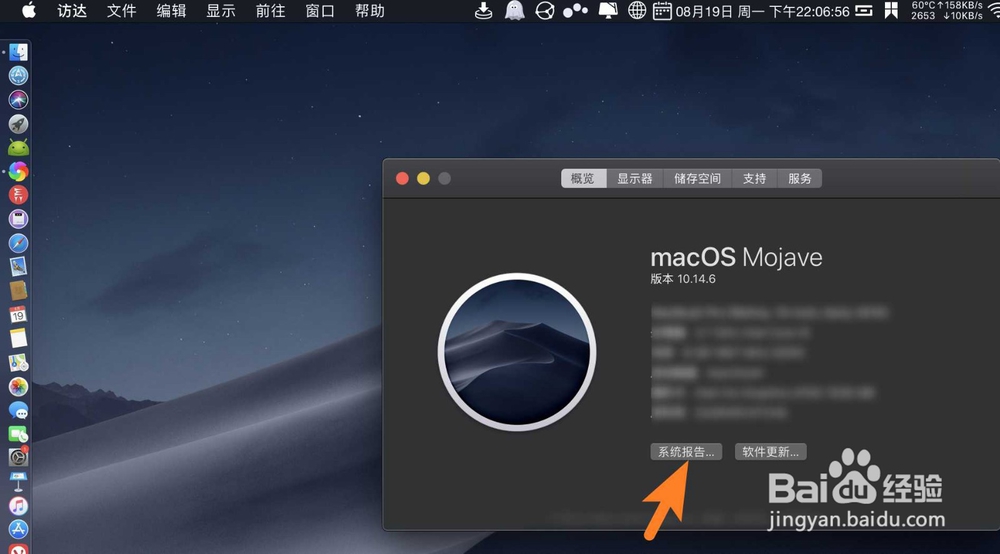Switch to the 显示器 tab
The width and height of the screenshot is (1000, 554).
[x=635, y=179]
